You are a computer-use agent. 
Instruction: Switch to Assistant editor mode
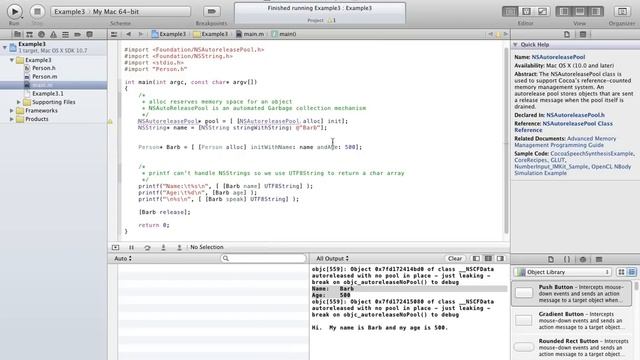[526, 11]
